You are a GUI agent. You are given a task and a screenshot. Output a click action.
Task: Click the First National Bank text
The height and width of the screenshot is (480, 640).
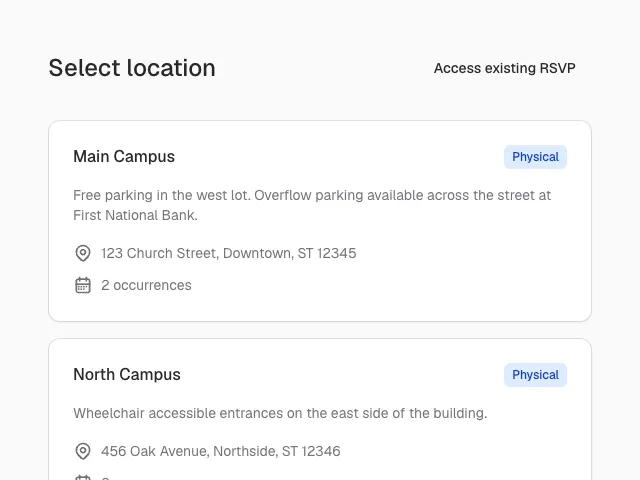click(136, 216)
